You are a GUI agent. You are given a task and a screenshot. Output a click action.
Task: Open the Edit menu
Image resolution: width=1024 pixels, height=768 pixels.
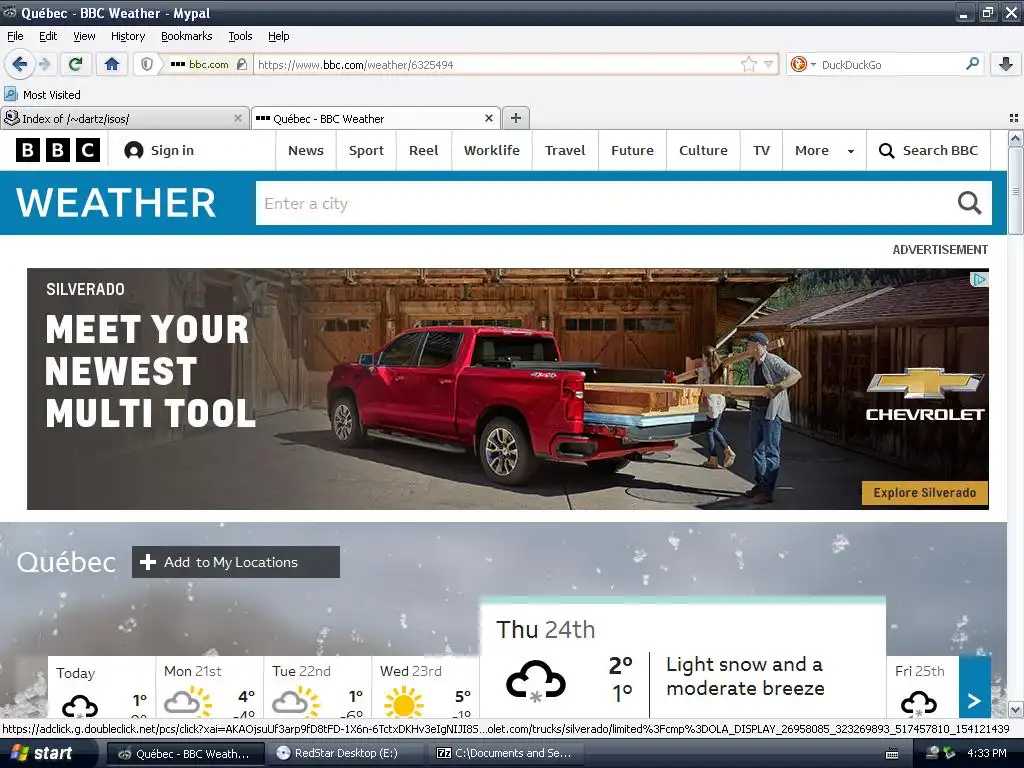48,36
